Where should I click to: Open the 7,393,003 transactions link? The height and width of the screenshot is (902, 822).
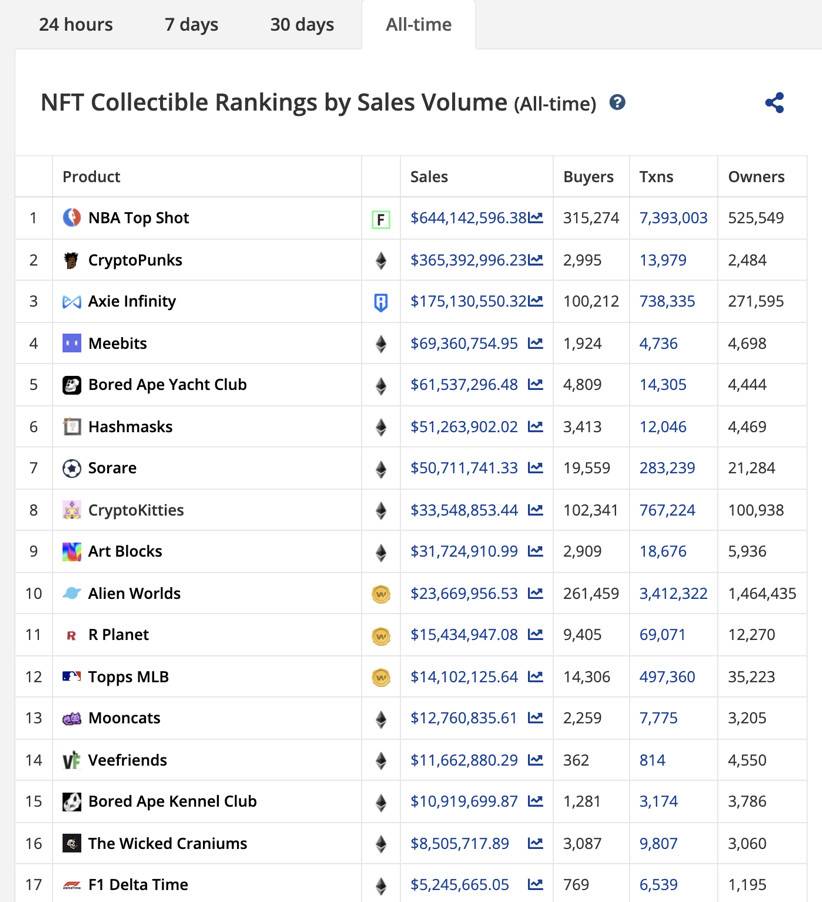pyautogui.click(x=673, y=218)
